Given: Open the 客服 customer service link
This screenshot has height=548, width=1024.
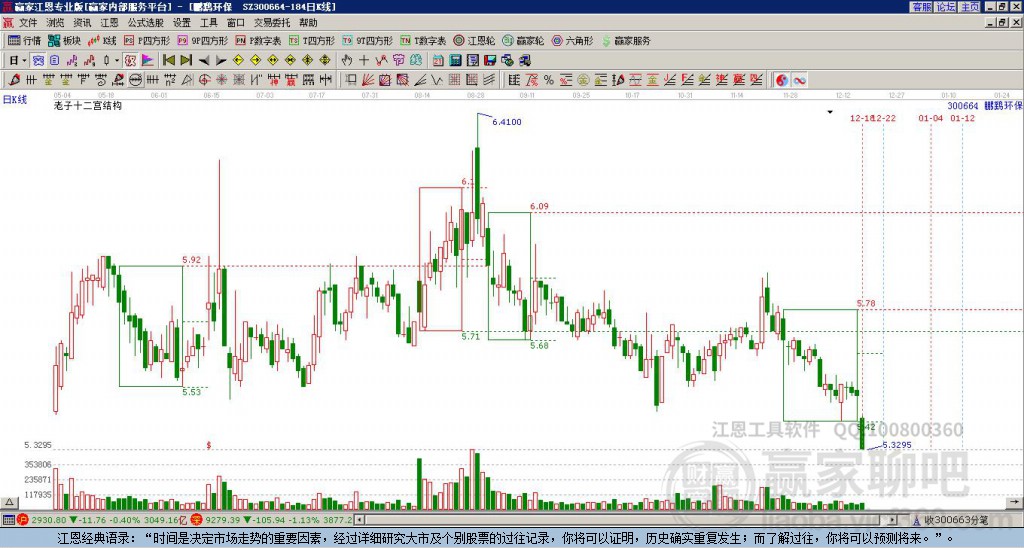Looking at the screenshot, I should pyautogui.click(x=921, y=7).
